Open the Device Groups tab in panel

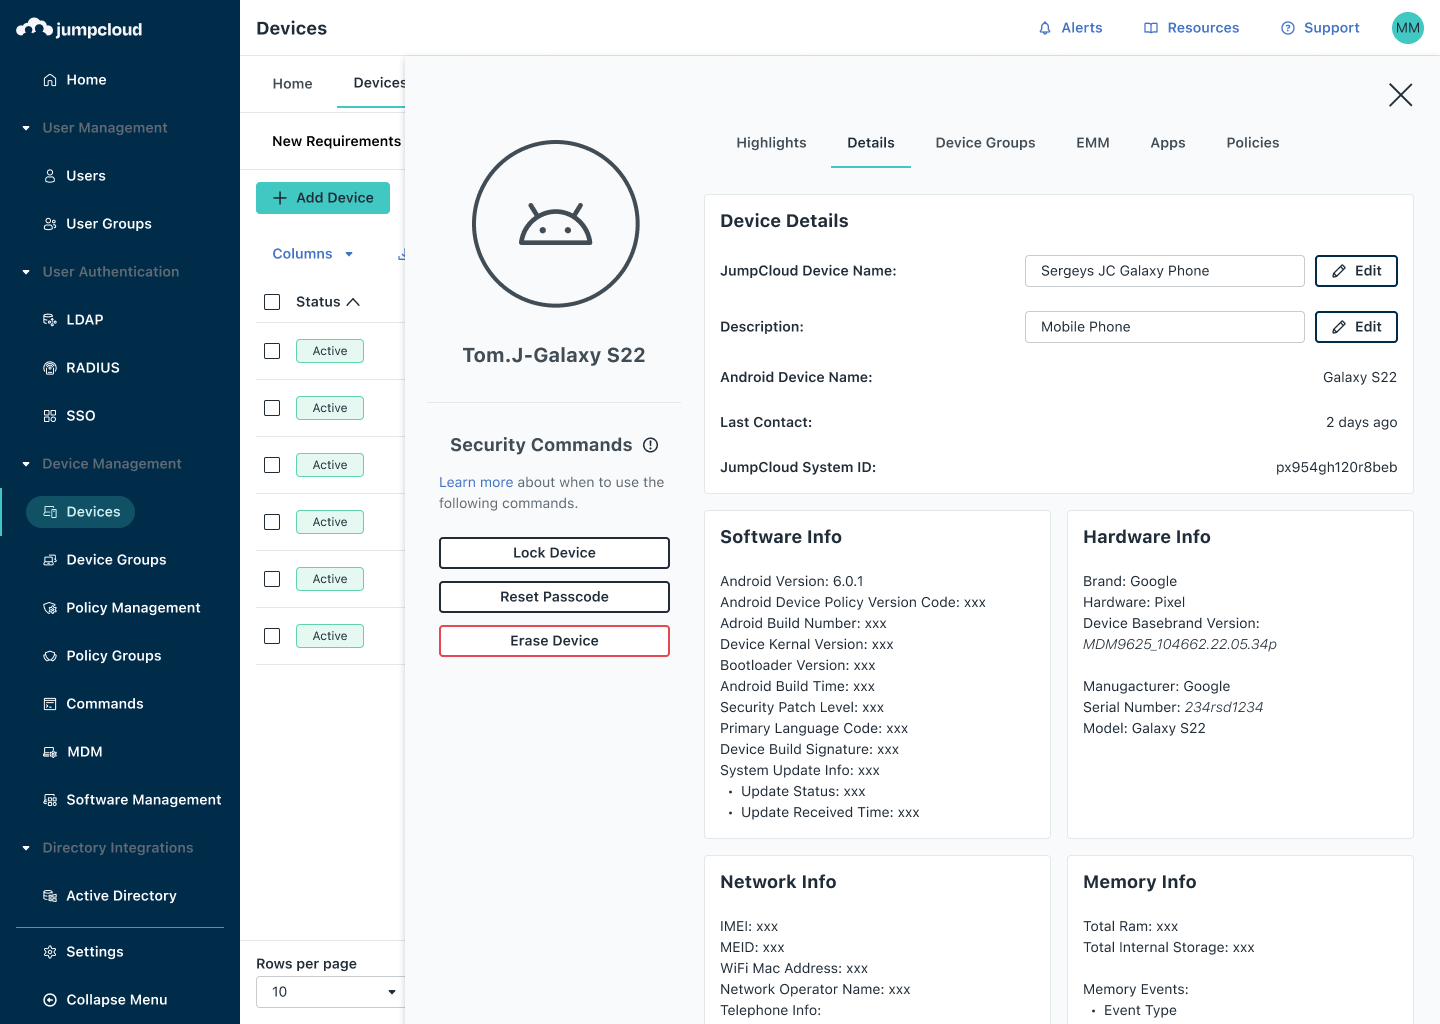(x=985, y=143)
